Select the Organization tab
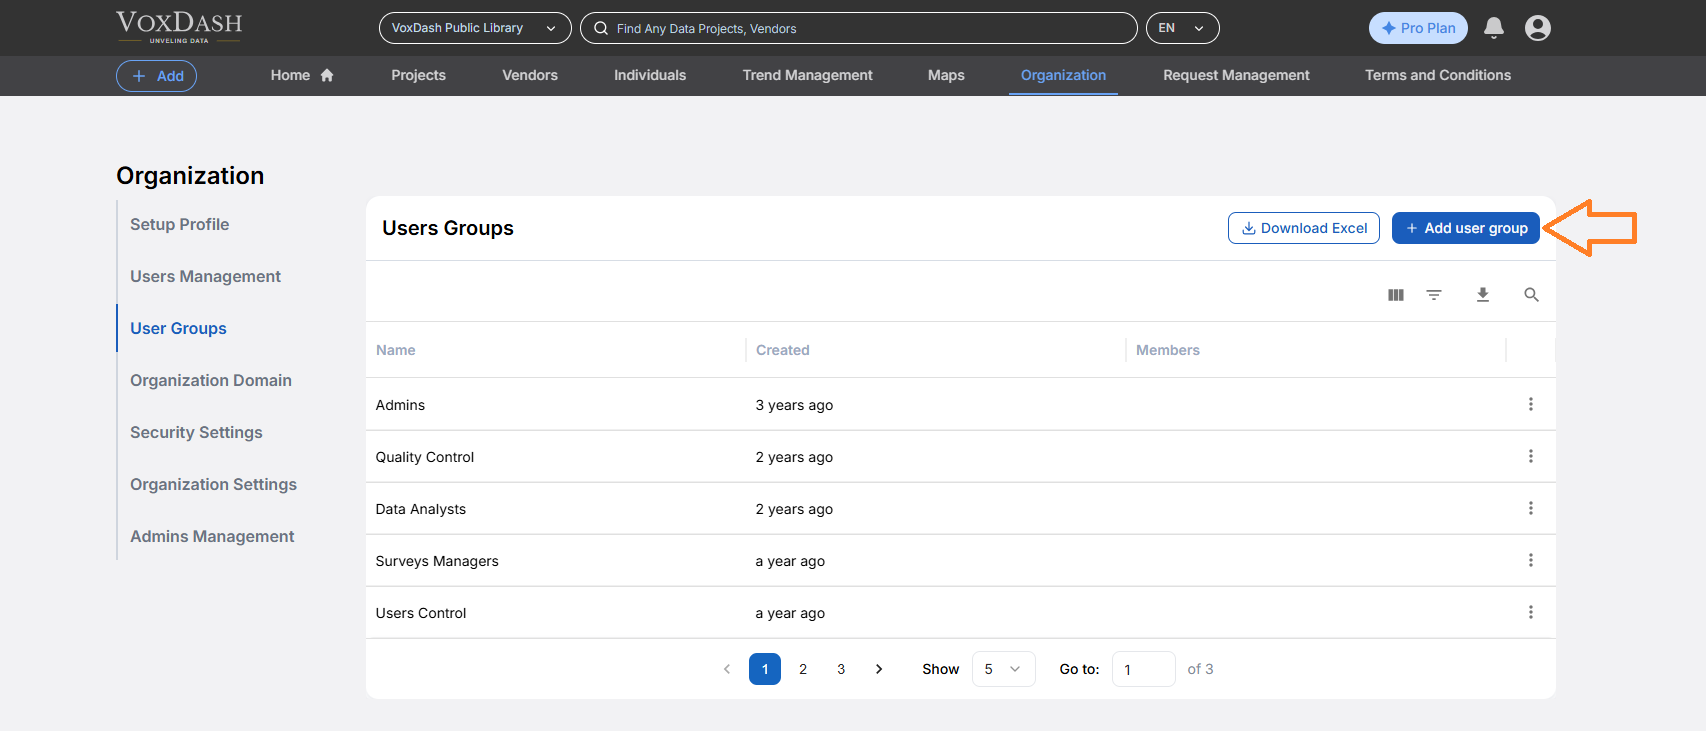This screenshot has width=1706, height=731. [1063, 75]
